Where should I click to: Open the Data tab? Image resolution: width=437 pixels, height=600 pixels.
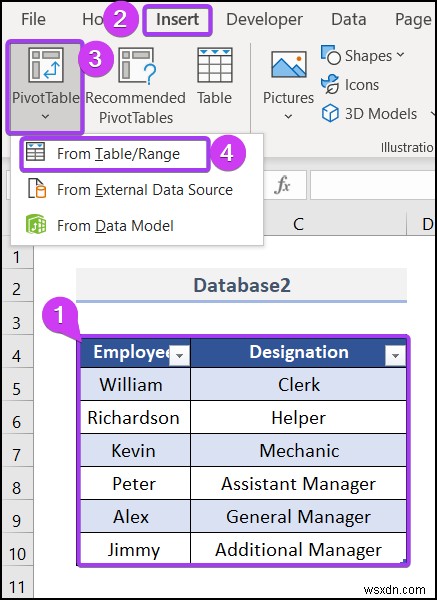(x=349, y=20)
